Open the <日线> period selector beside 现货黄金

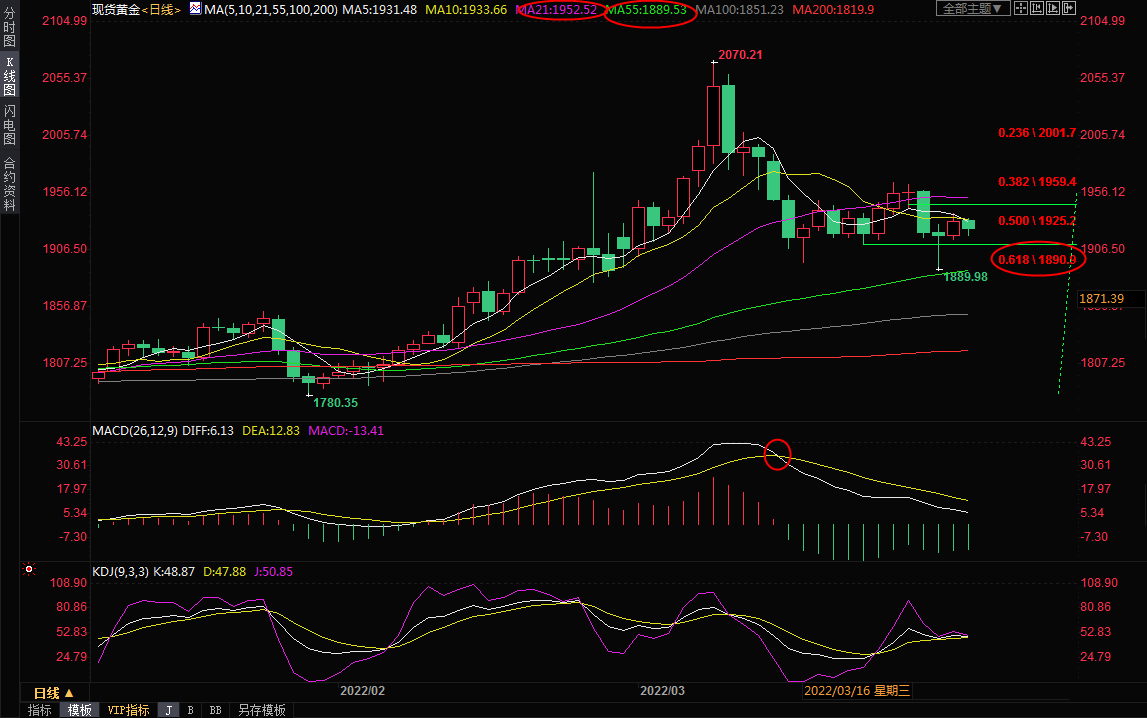pyautogui.click(x=162, y=9)
